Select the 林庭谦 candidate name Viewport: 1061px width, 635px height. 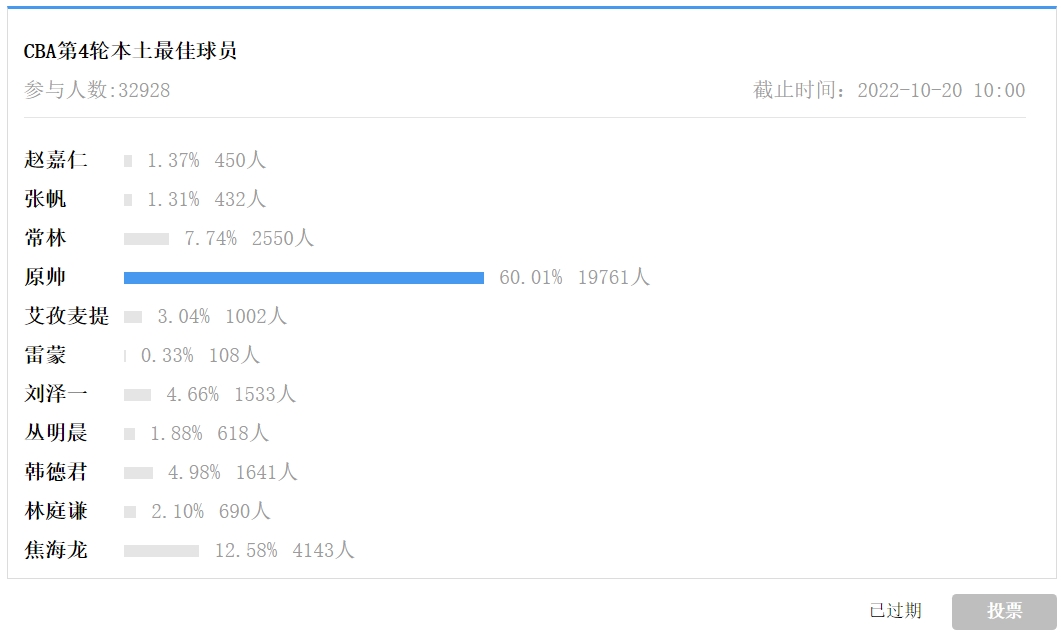55,511
